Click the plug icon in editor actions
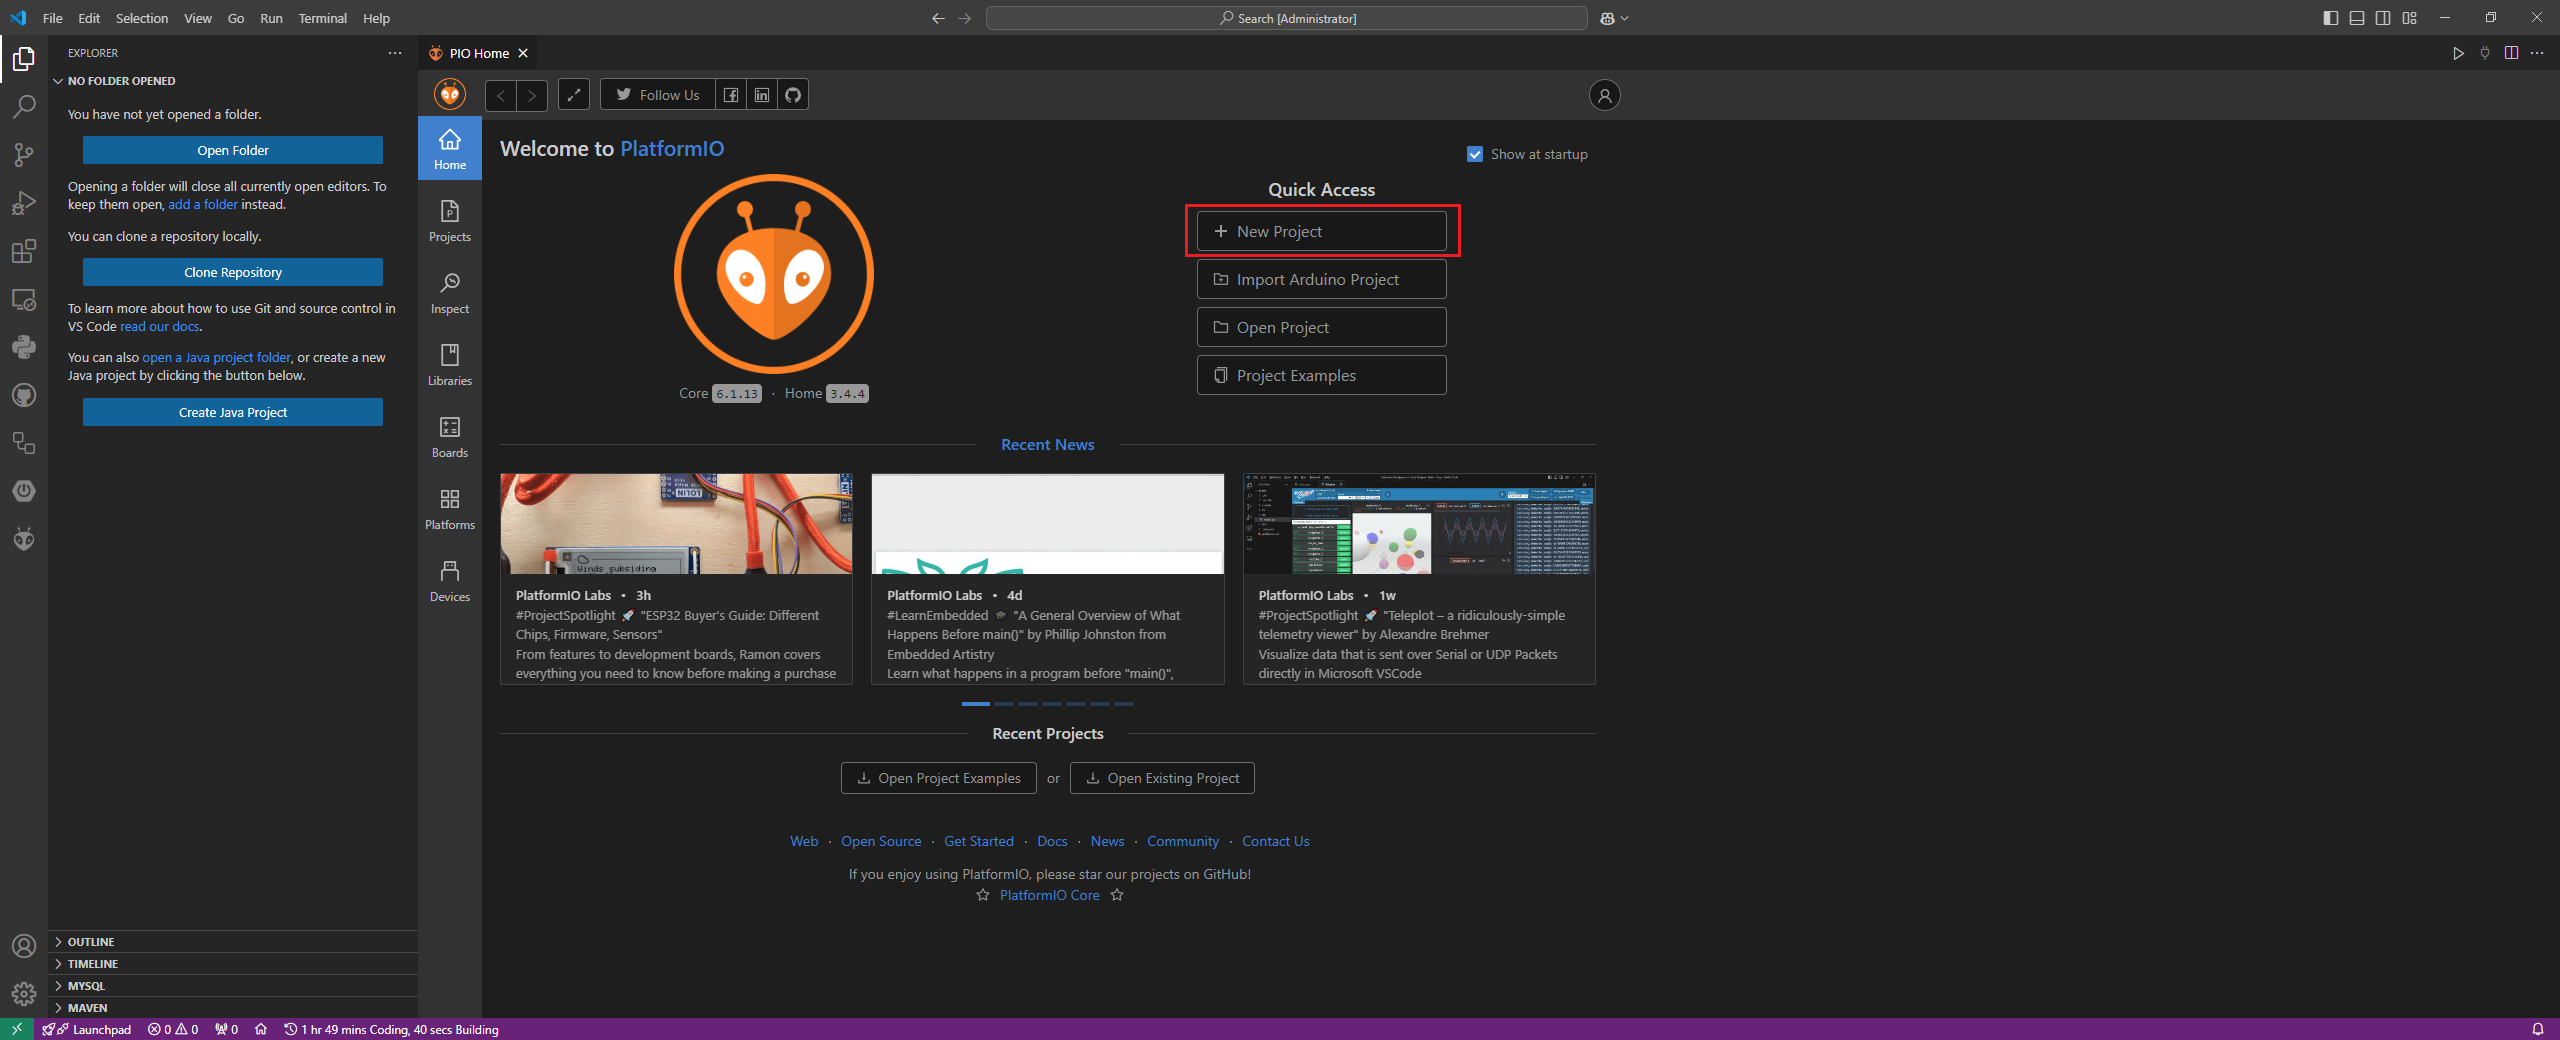Viewport: 2560px width, 1040px height. pyautogui.click(x=2485, y=53)
